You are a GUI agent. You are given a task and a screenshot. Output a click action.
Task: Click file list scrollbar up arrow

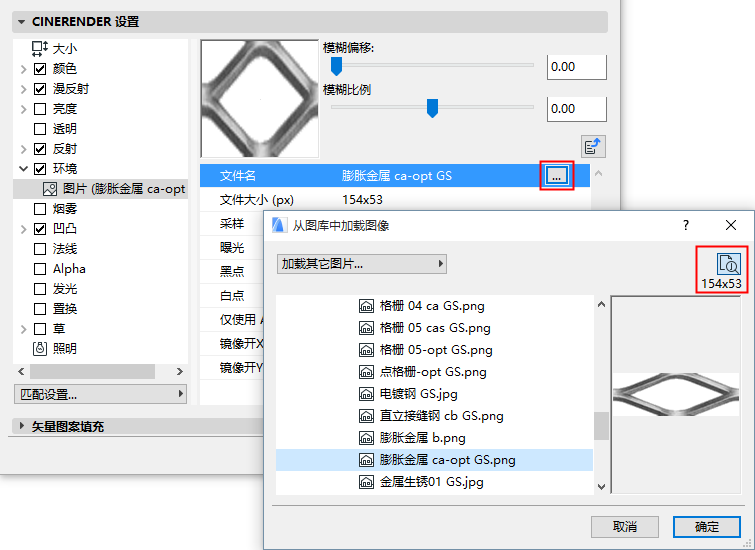point(601,304)
